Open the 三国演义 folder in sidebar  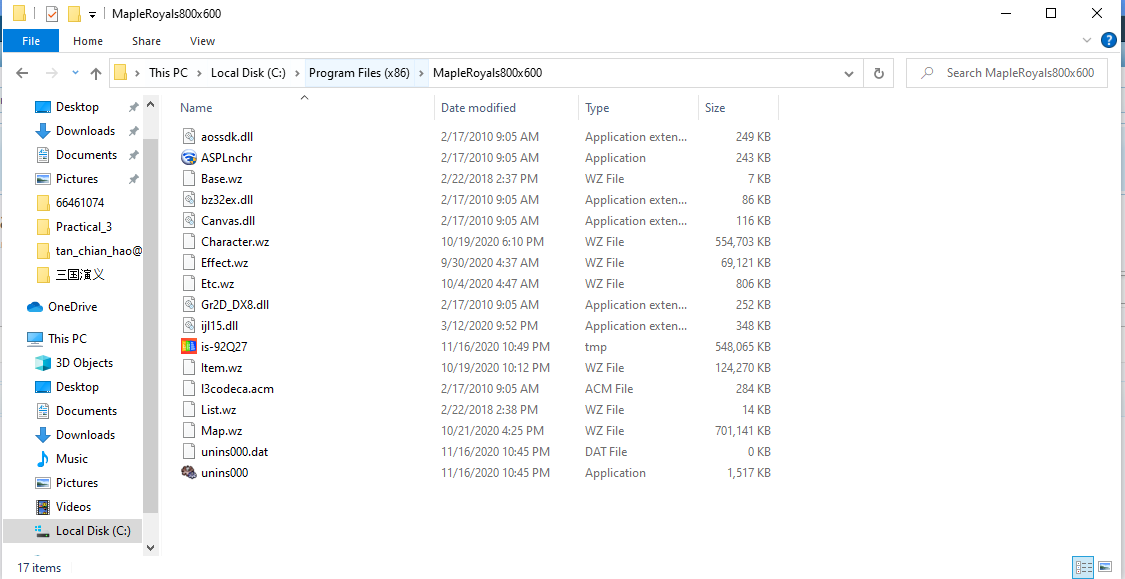coord(80,276)
